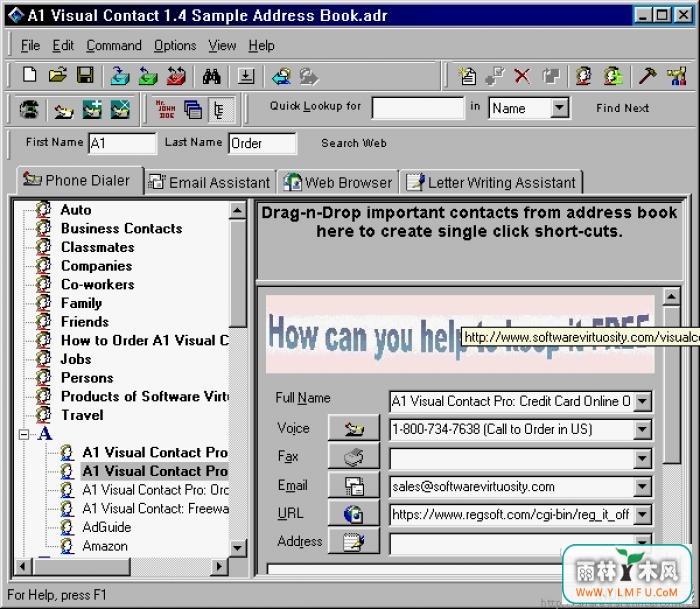Click the Open folder toolbar icon

coord(58,75)
